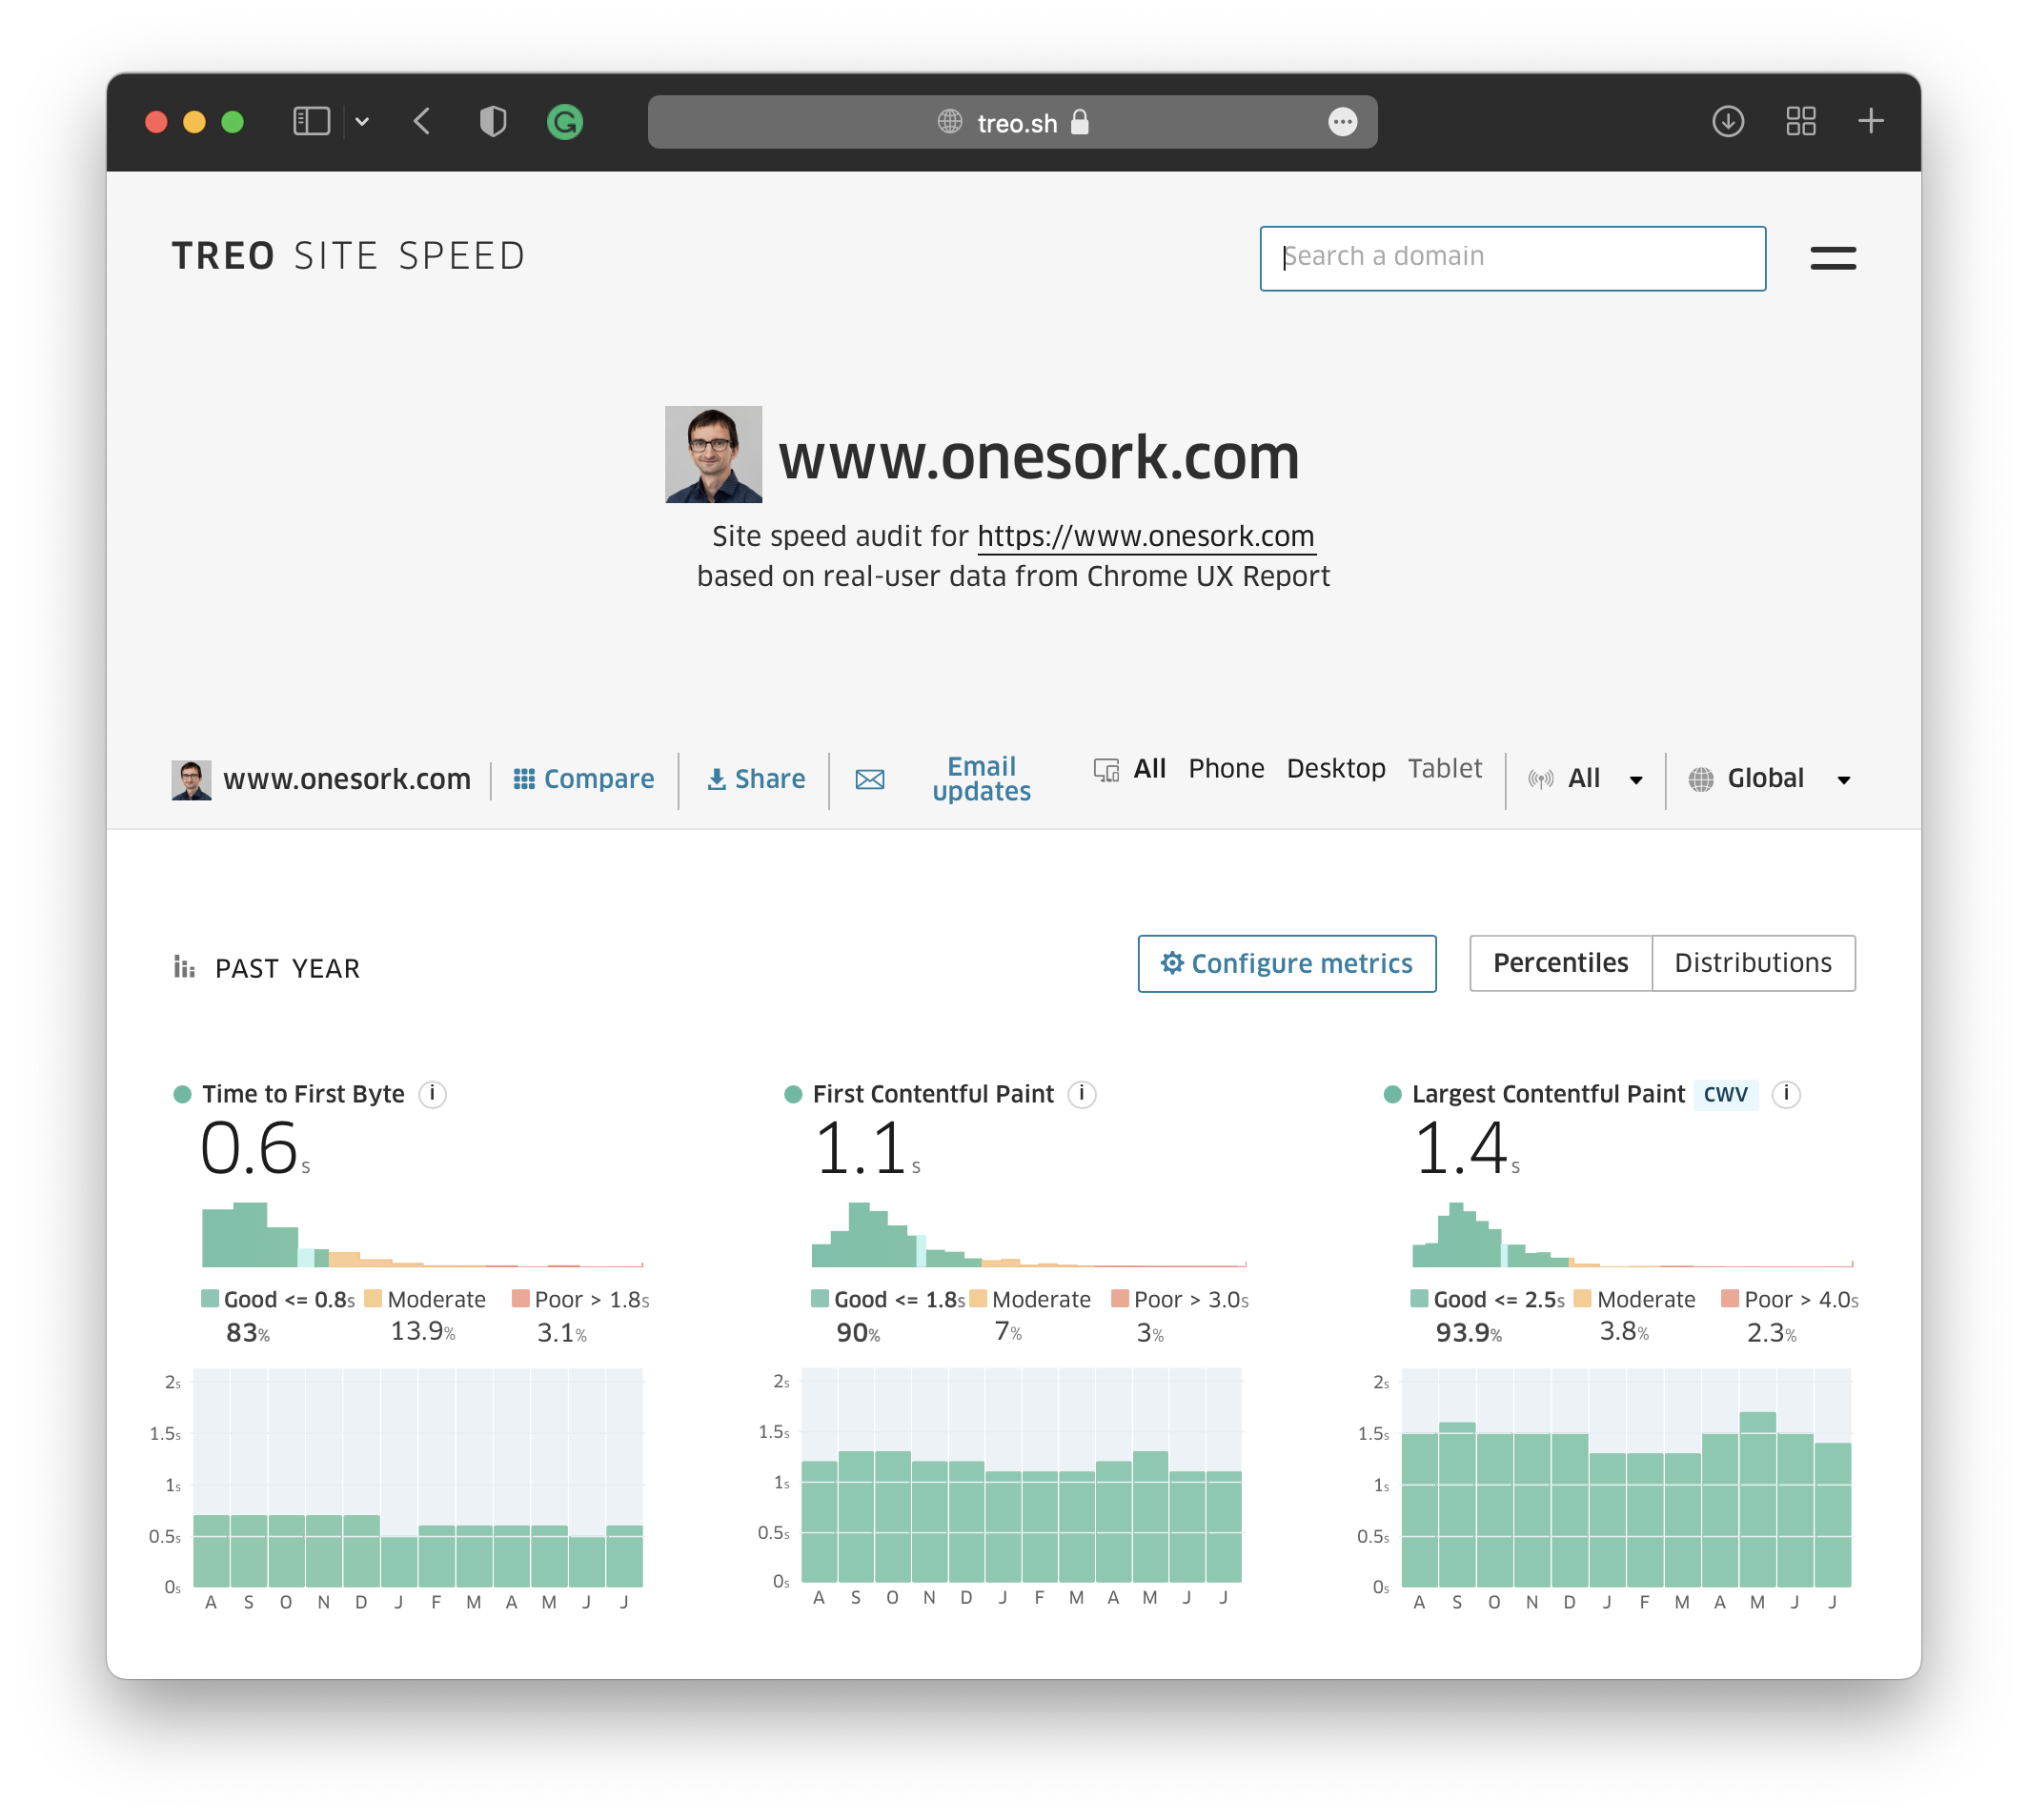The height and width of the screenshot is (1820, 2028).
Task: Show info for Largest Contentful Paint
Action: tap(1785, 1094)
